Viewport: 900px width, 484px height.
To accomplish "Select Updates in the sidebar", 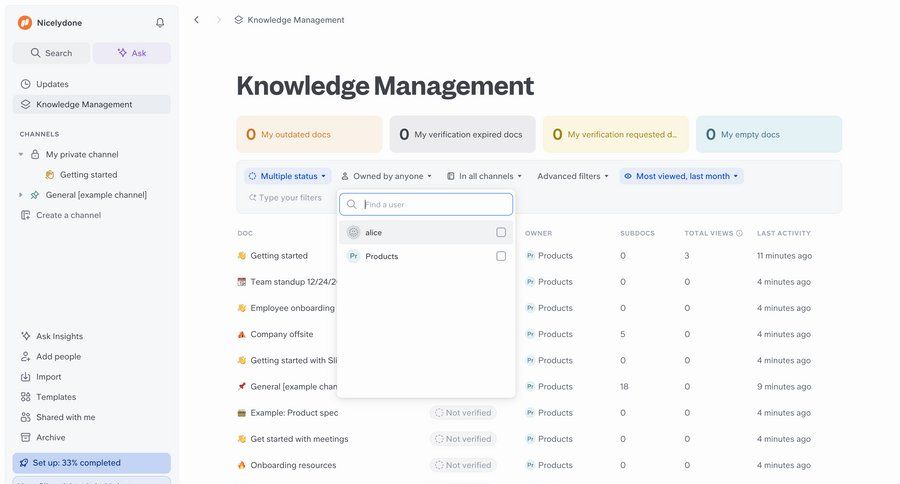I will tap(52, 84).
